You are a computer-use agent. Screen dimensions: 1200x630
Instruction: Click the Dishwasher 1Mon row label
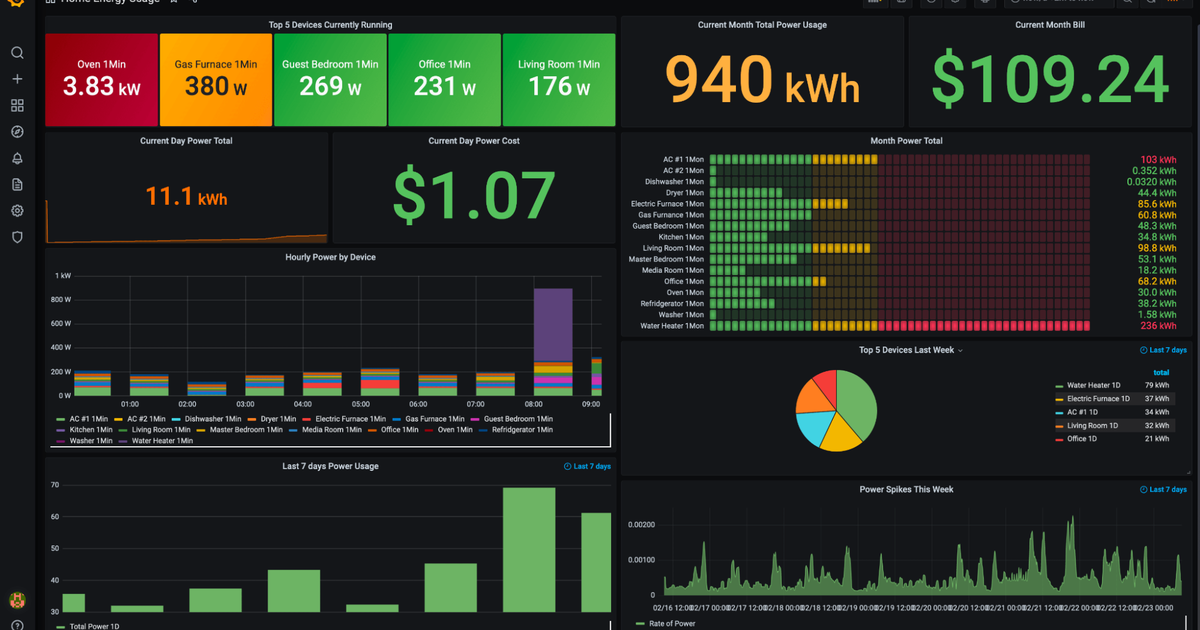point(672,182)
